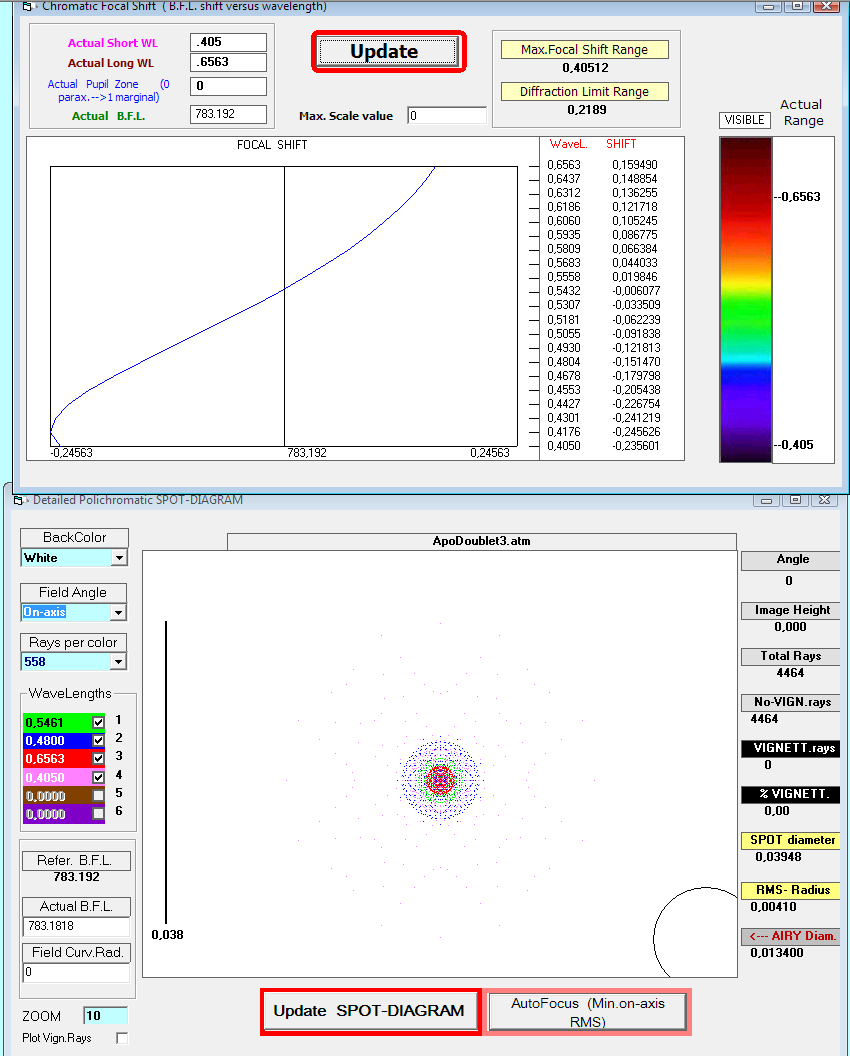Click the purple wavelength 6 swatch
Viewport: 850px width, 1056px height.
pos(57,814)
